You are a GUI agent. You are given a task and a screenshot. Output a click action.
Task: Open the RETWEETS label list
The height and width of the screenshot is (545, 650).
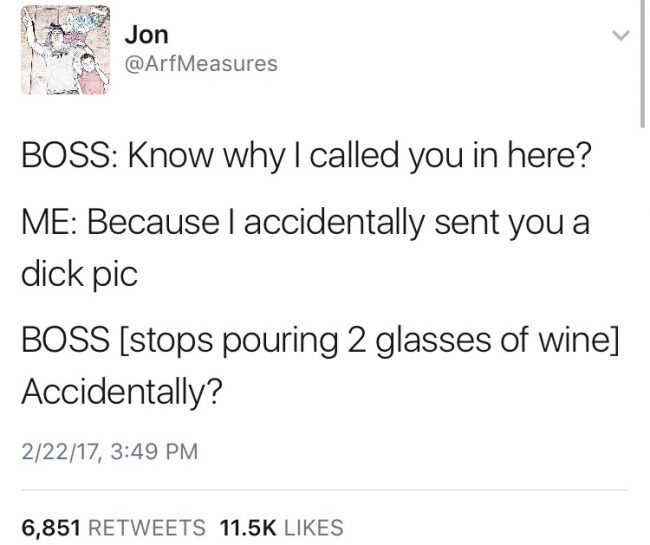(147, 528)
